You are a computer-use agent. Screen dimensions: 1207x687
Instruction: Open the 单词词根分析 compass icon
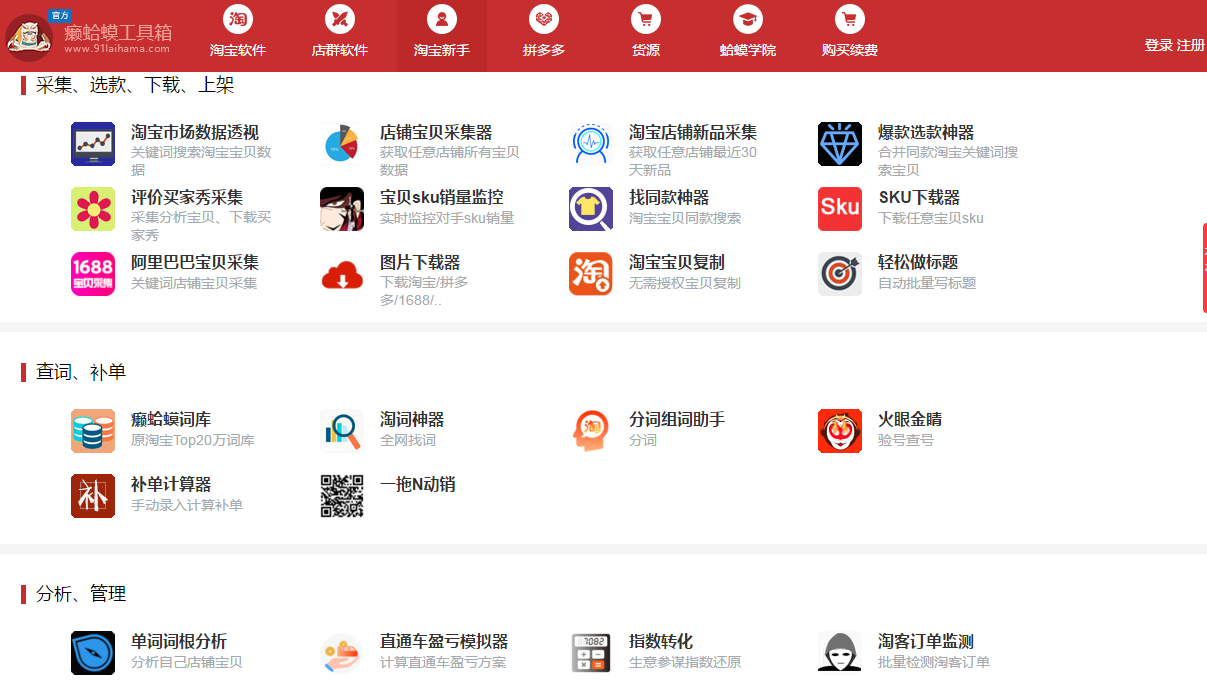(x=93, y=653)
